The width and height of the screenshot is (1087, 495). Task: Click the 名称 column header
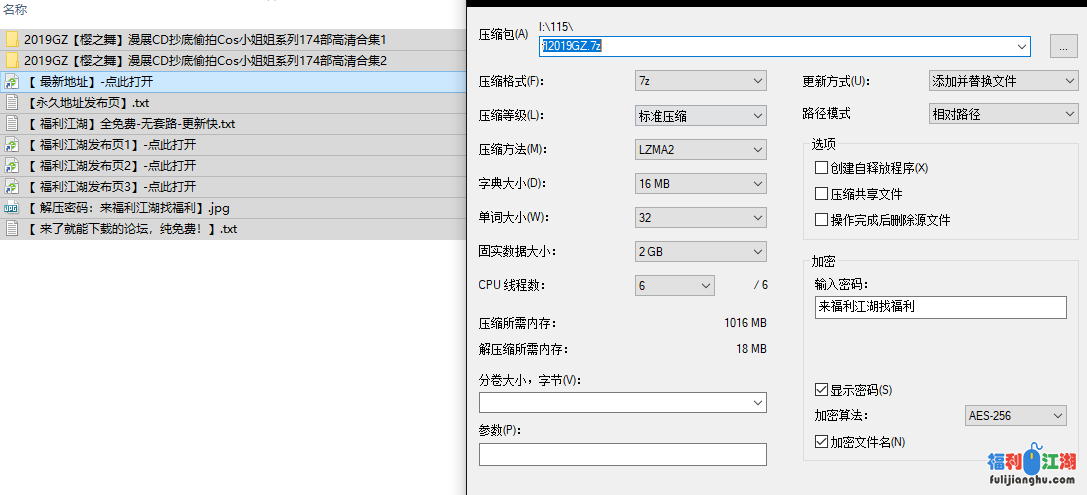click(16, 9)
